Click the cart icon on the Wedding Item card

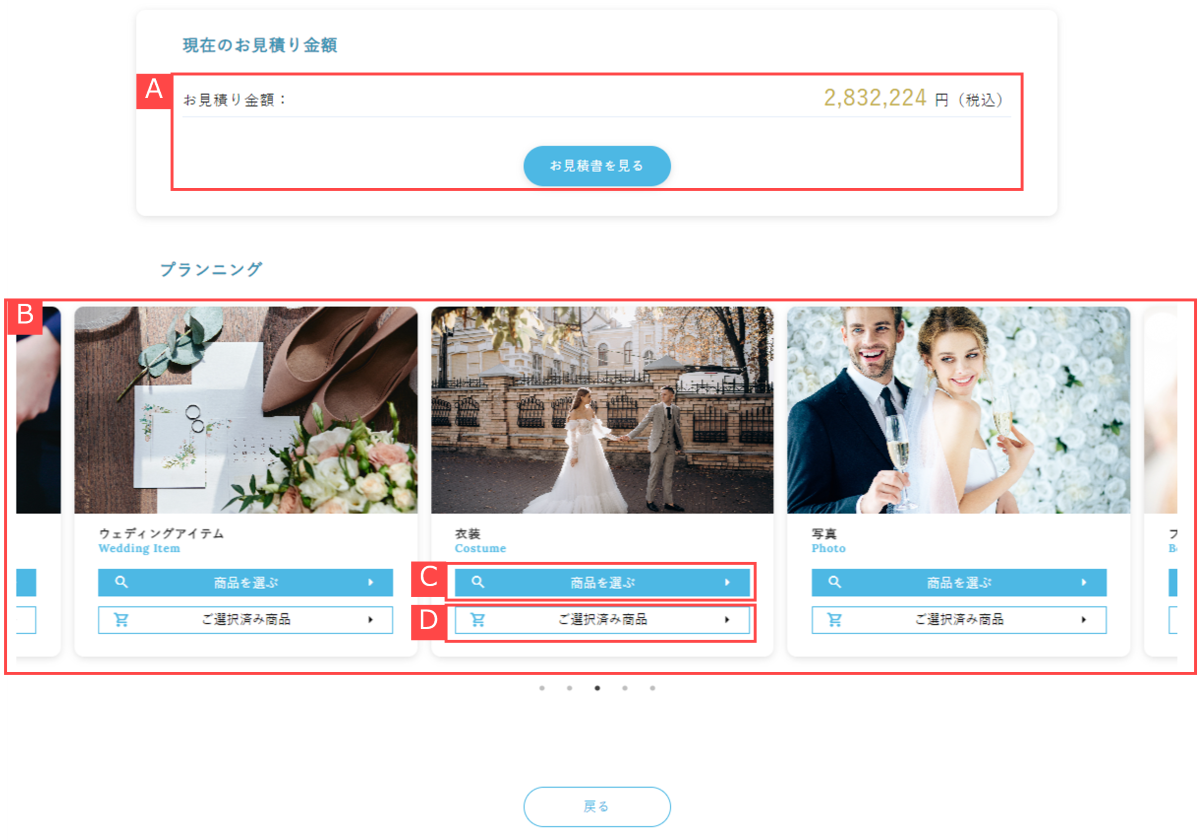(x=122, y=619)
